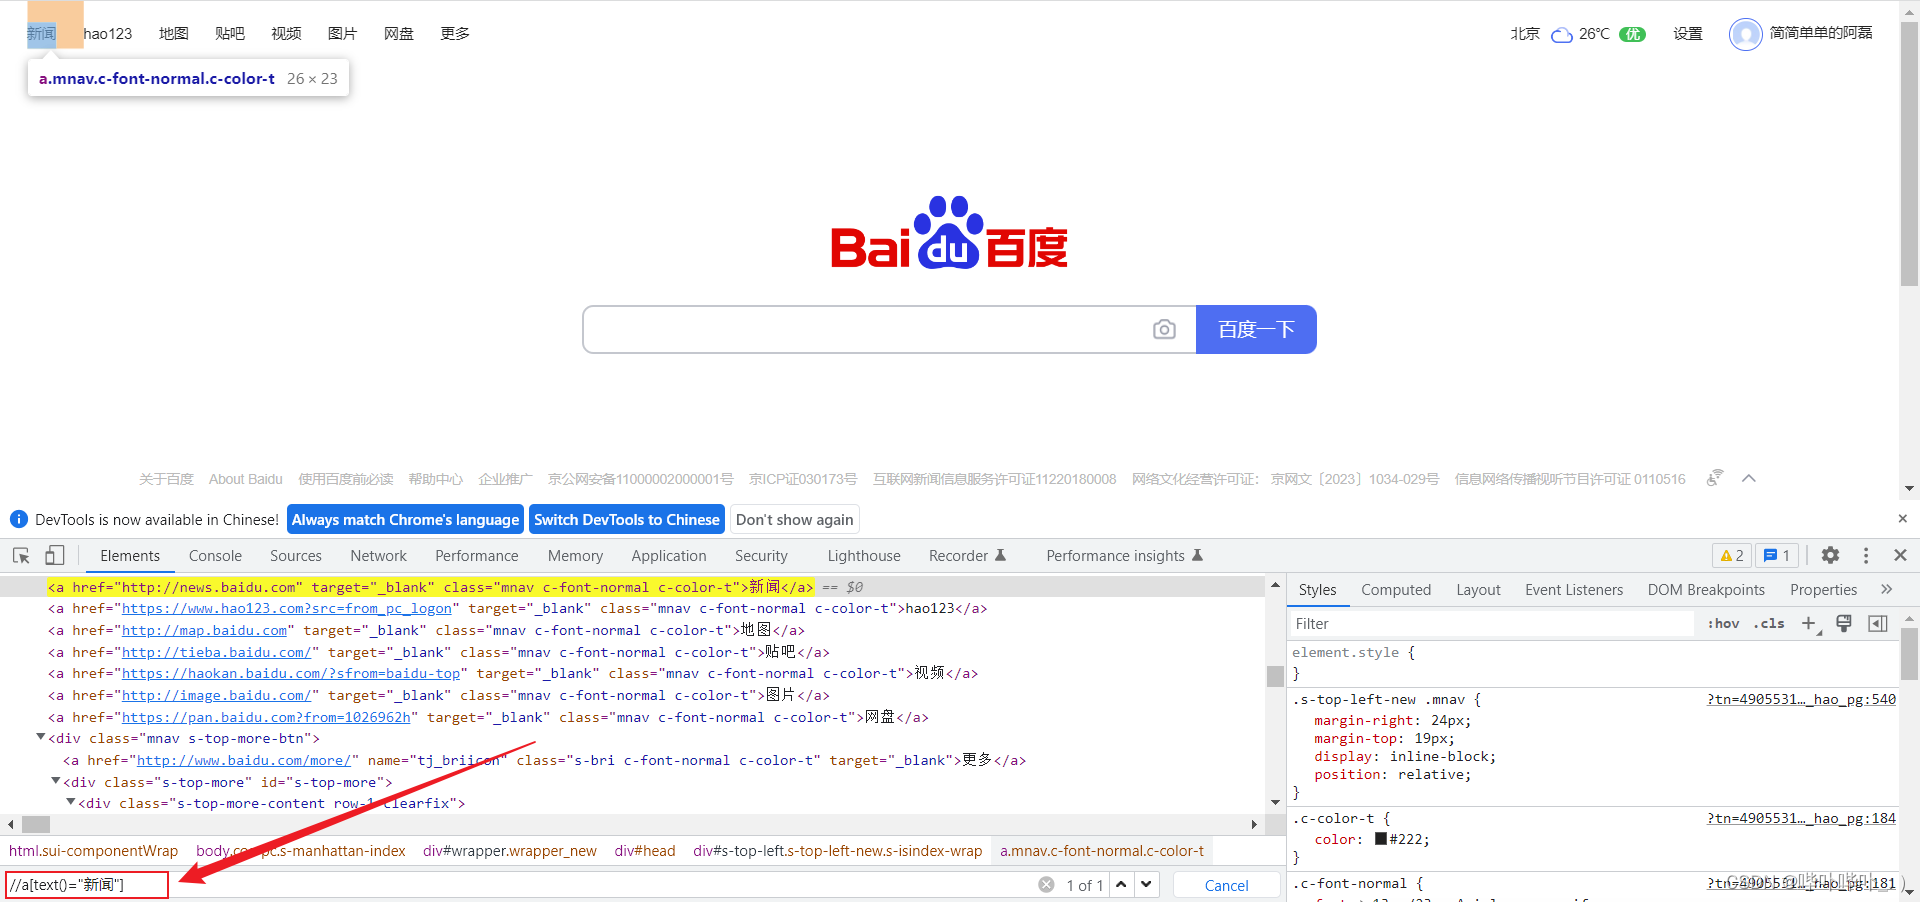This screenshot has height=902, width=1920.
Task: Collapse div s-top-more-btn node
Action: pos(41,738)
